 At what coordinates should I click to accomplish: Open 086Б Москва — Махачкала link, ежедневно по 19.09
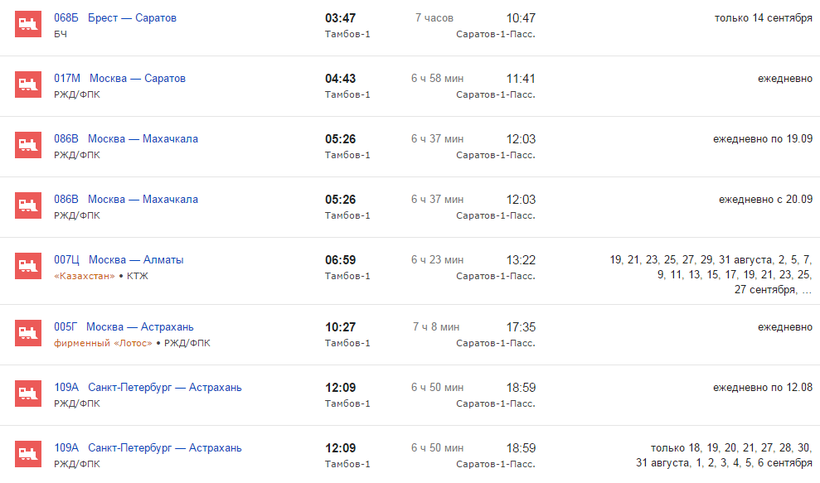126,139
